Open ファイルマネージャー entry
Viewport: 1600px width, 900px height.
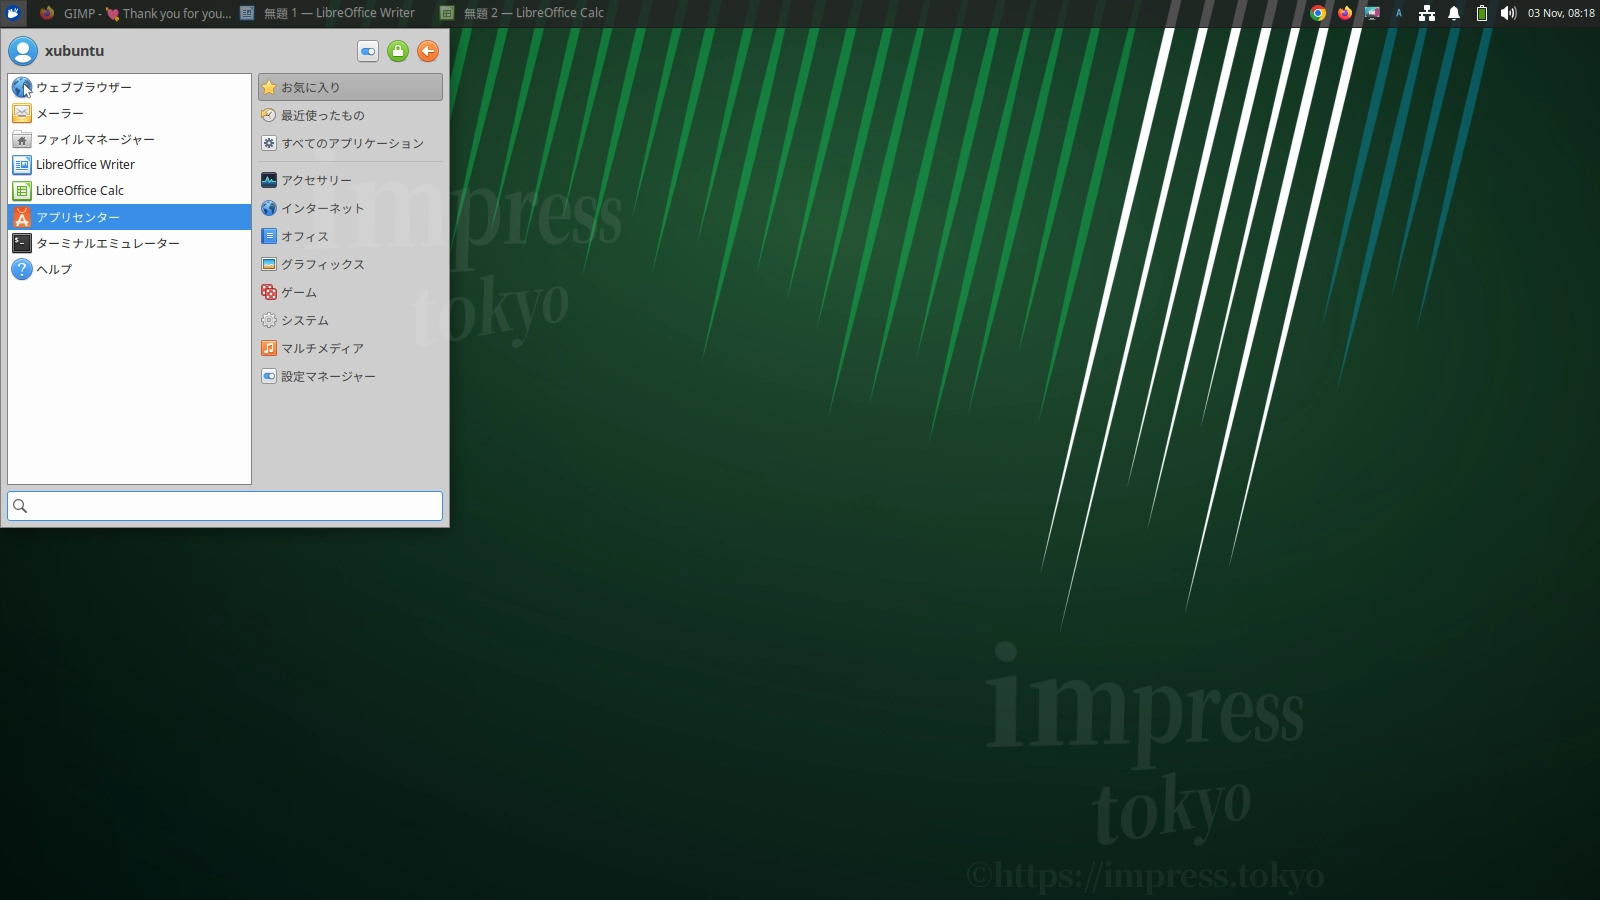129,139
